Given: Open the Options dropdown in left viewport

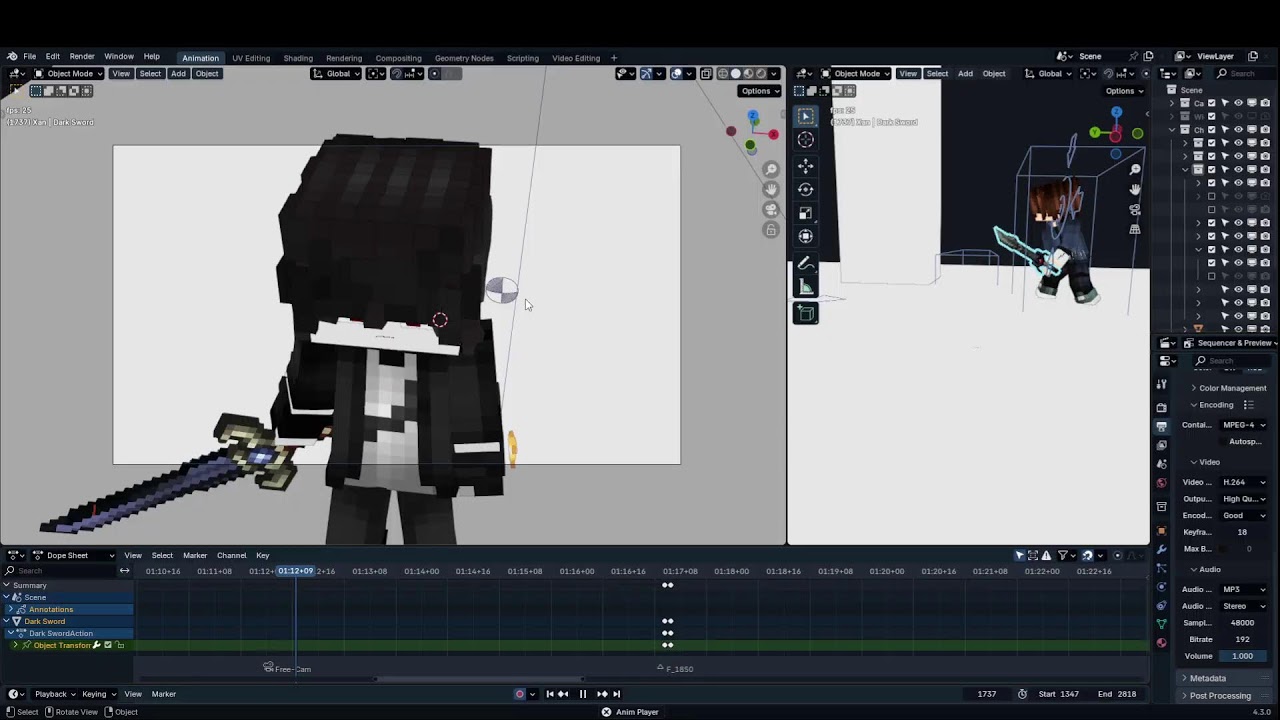Looking at the screenshot, I should [x=760, y=91].
